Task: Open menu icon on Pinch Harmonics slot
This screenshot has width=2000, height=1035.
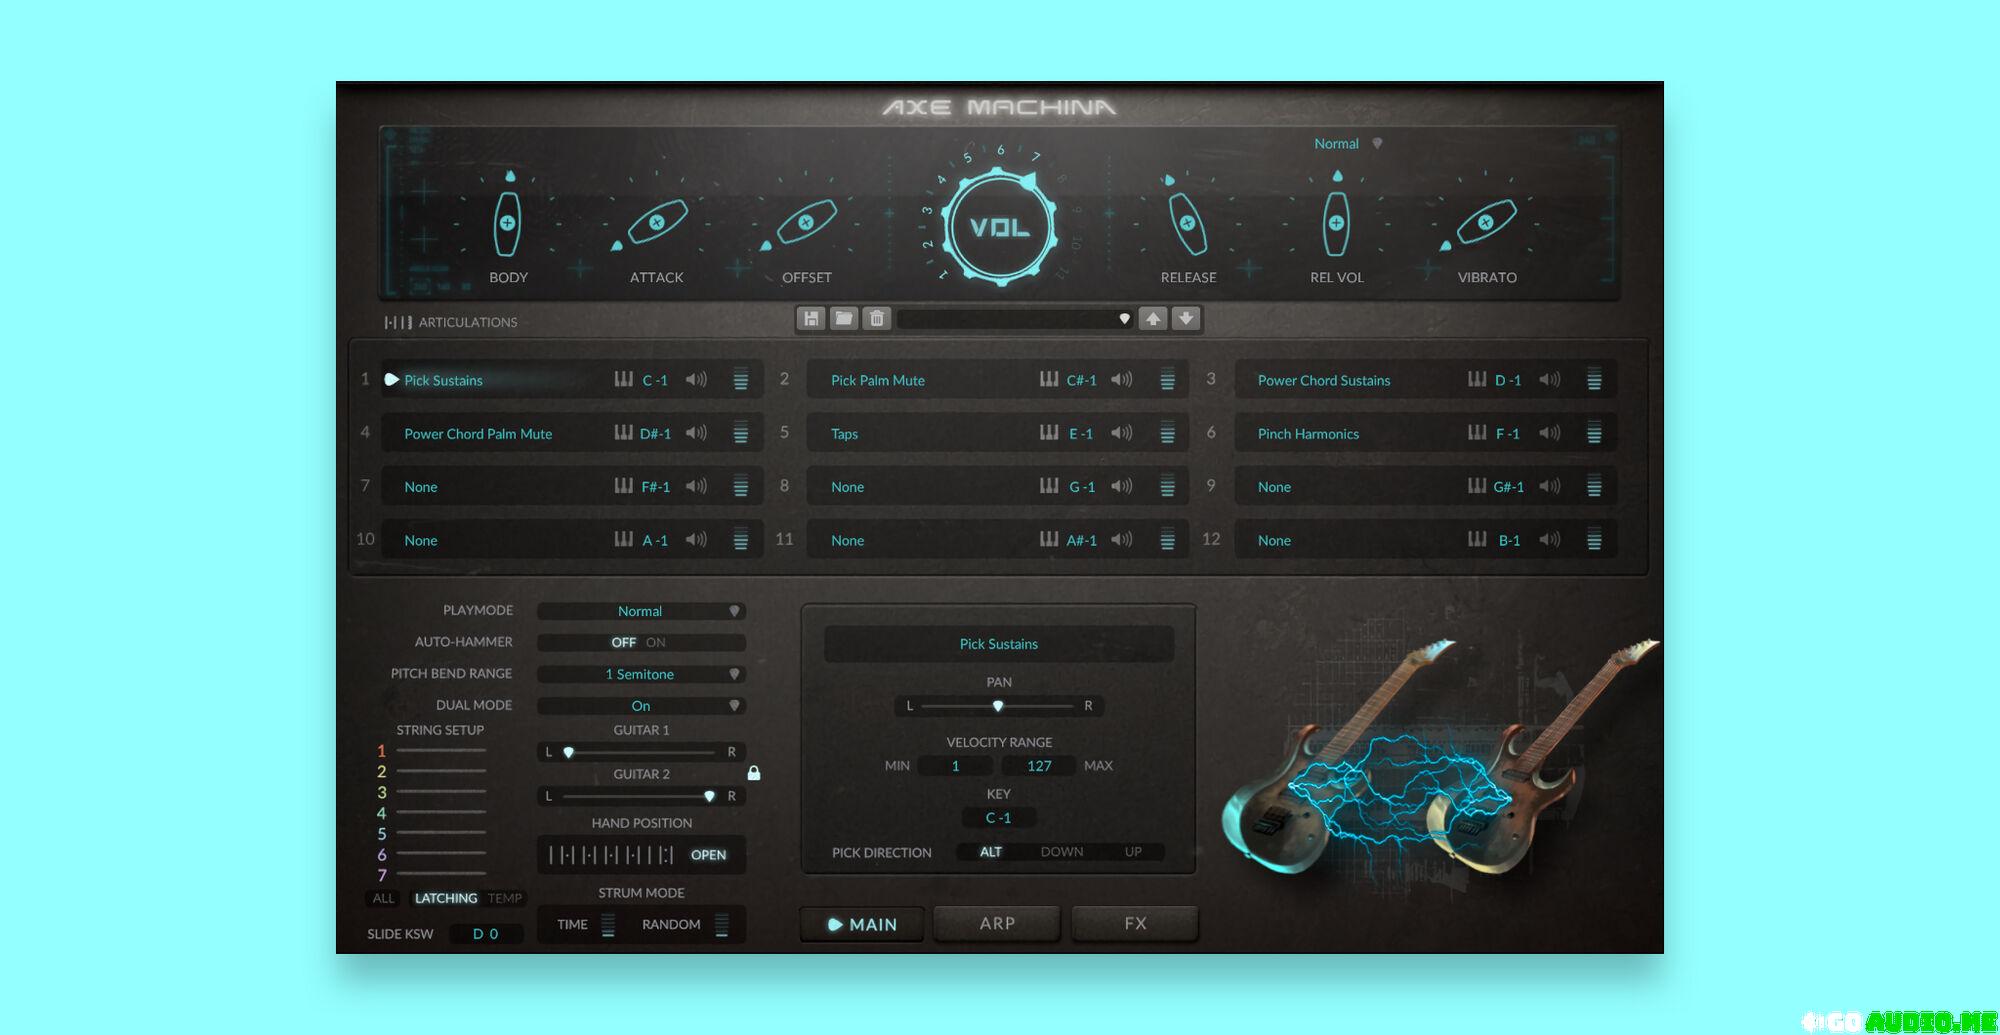Action: point(1594,433)
